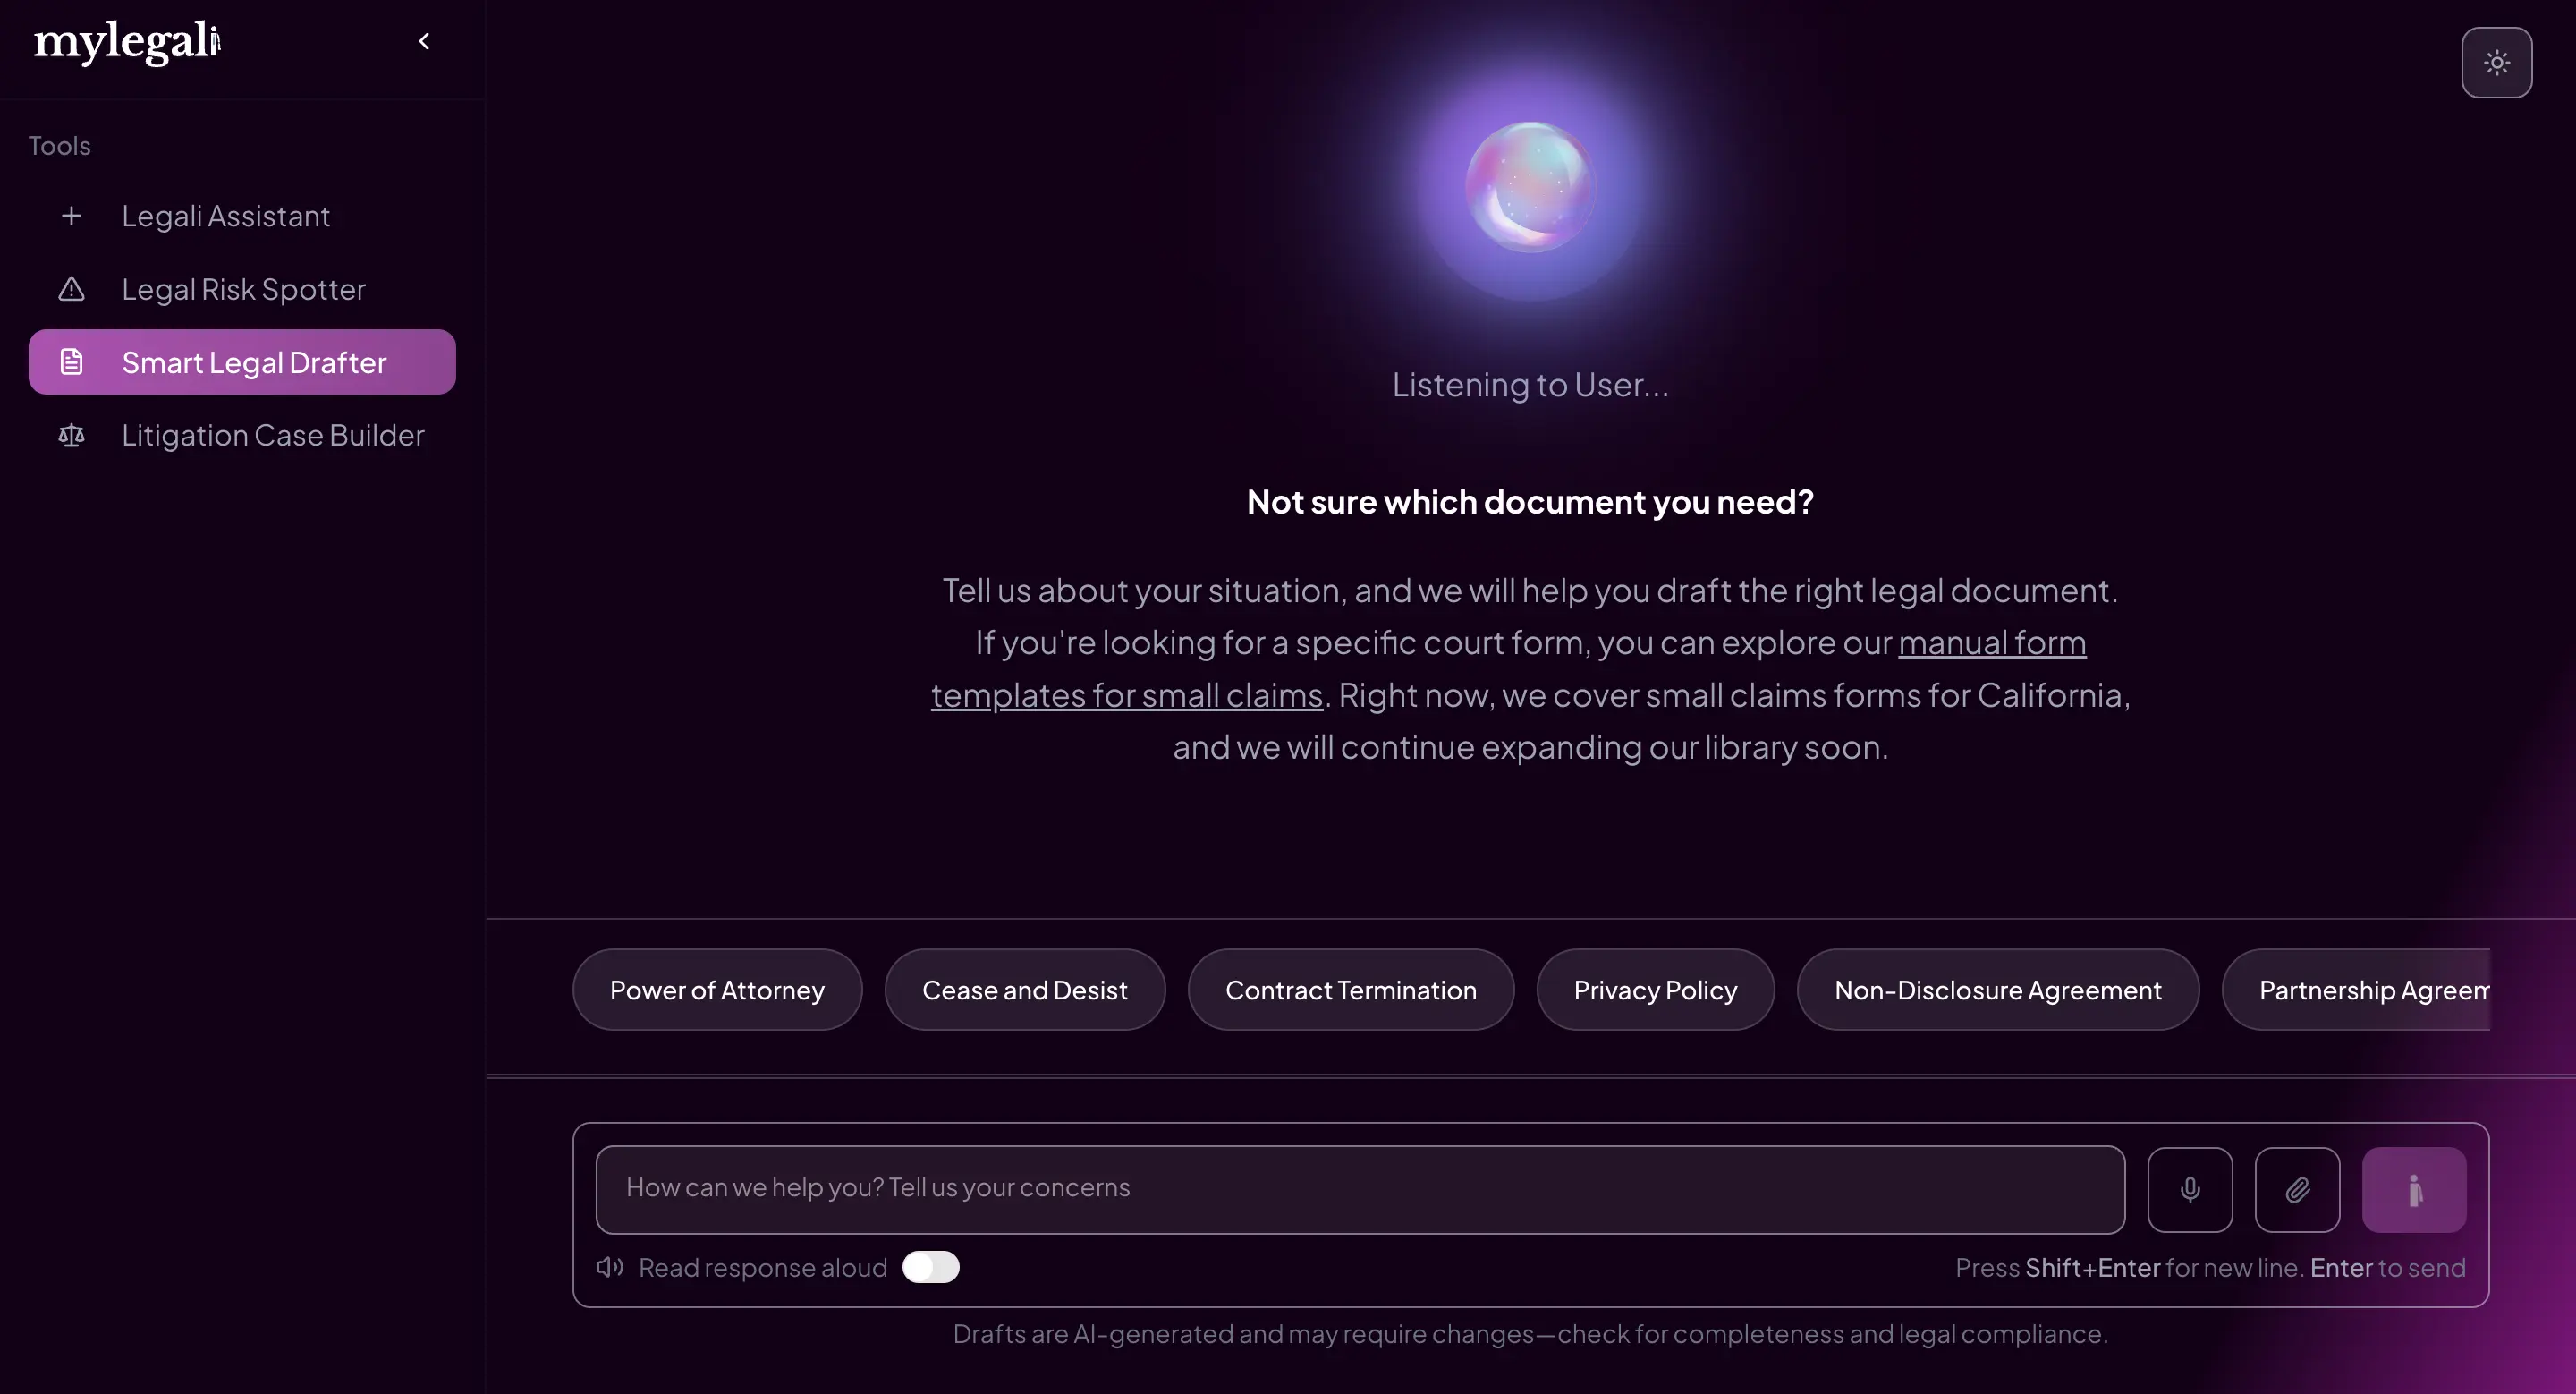The width and height of the screenshot is (2576, 1394).
Task: Focus the 'How can we help you' text field
Action: (1360, 1189)
